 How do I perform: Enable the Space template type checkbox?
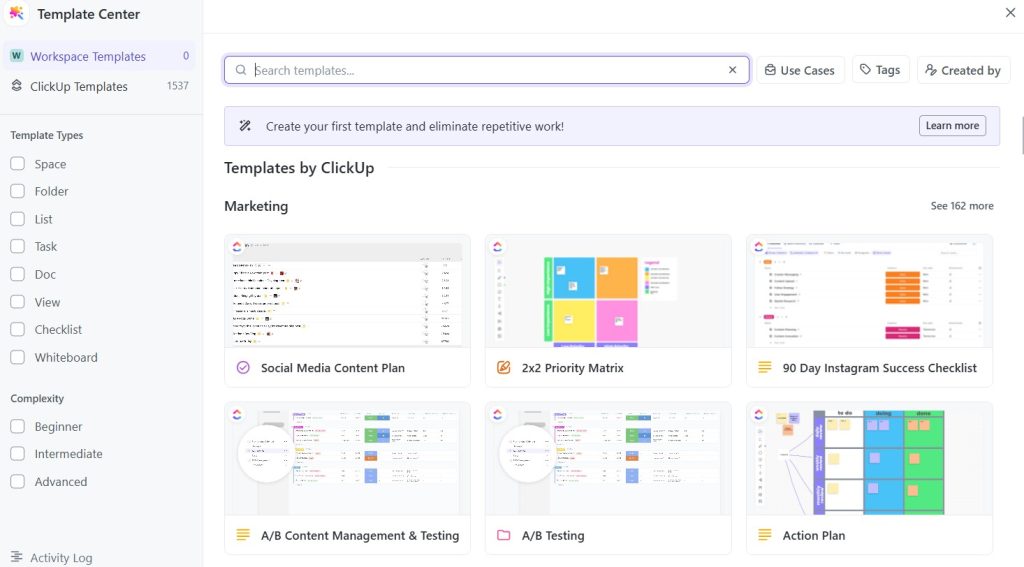[x=18, y=164]
